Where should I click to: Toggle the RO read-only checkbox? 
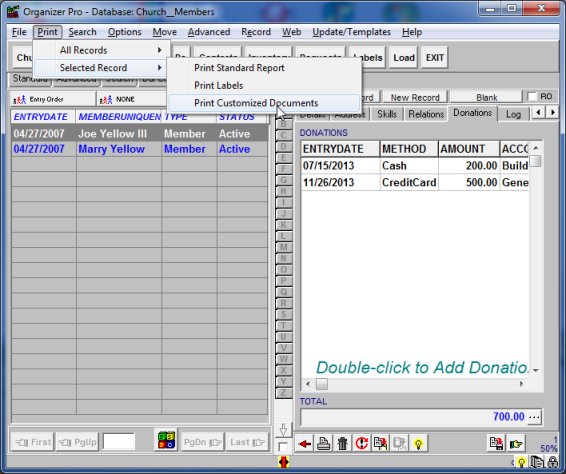tap(532, 97)
